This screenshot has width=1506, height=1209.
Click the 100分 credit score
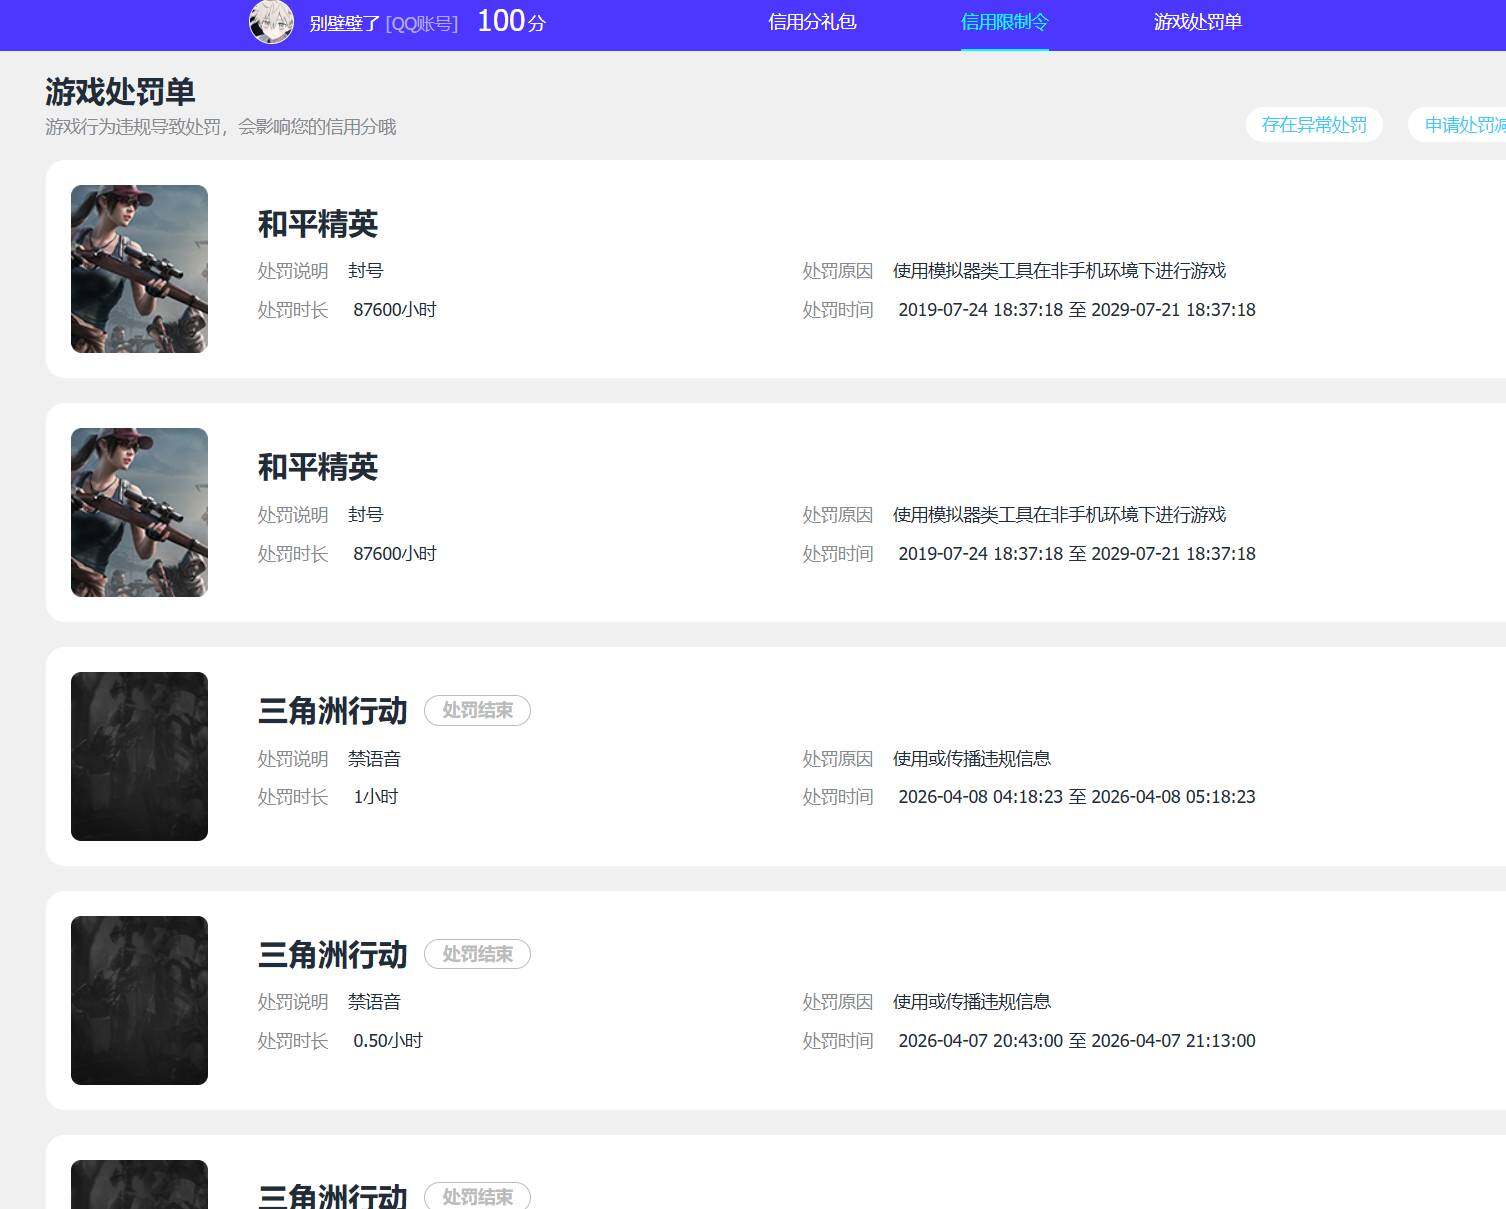(x=511, y=21)
